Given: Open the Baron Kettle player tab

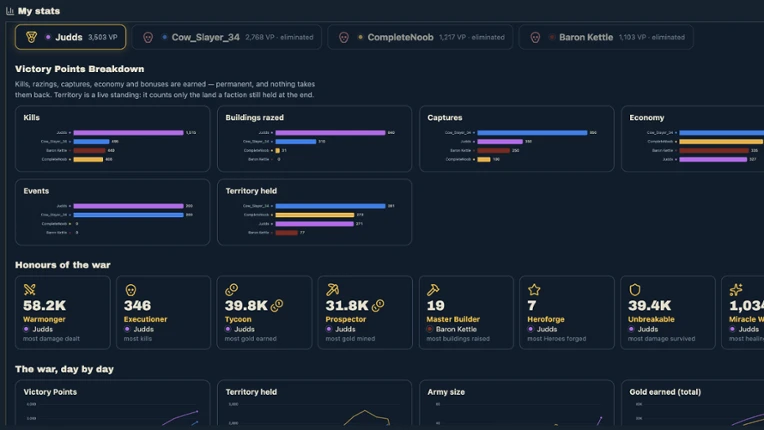Looking at the screenshot, I should click(x=606, y=37).
